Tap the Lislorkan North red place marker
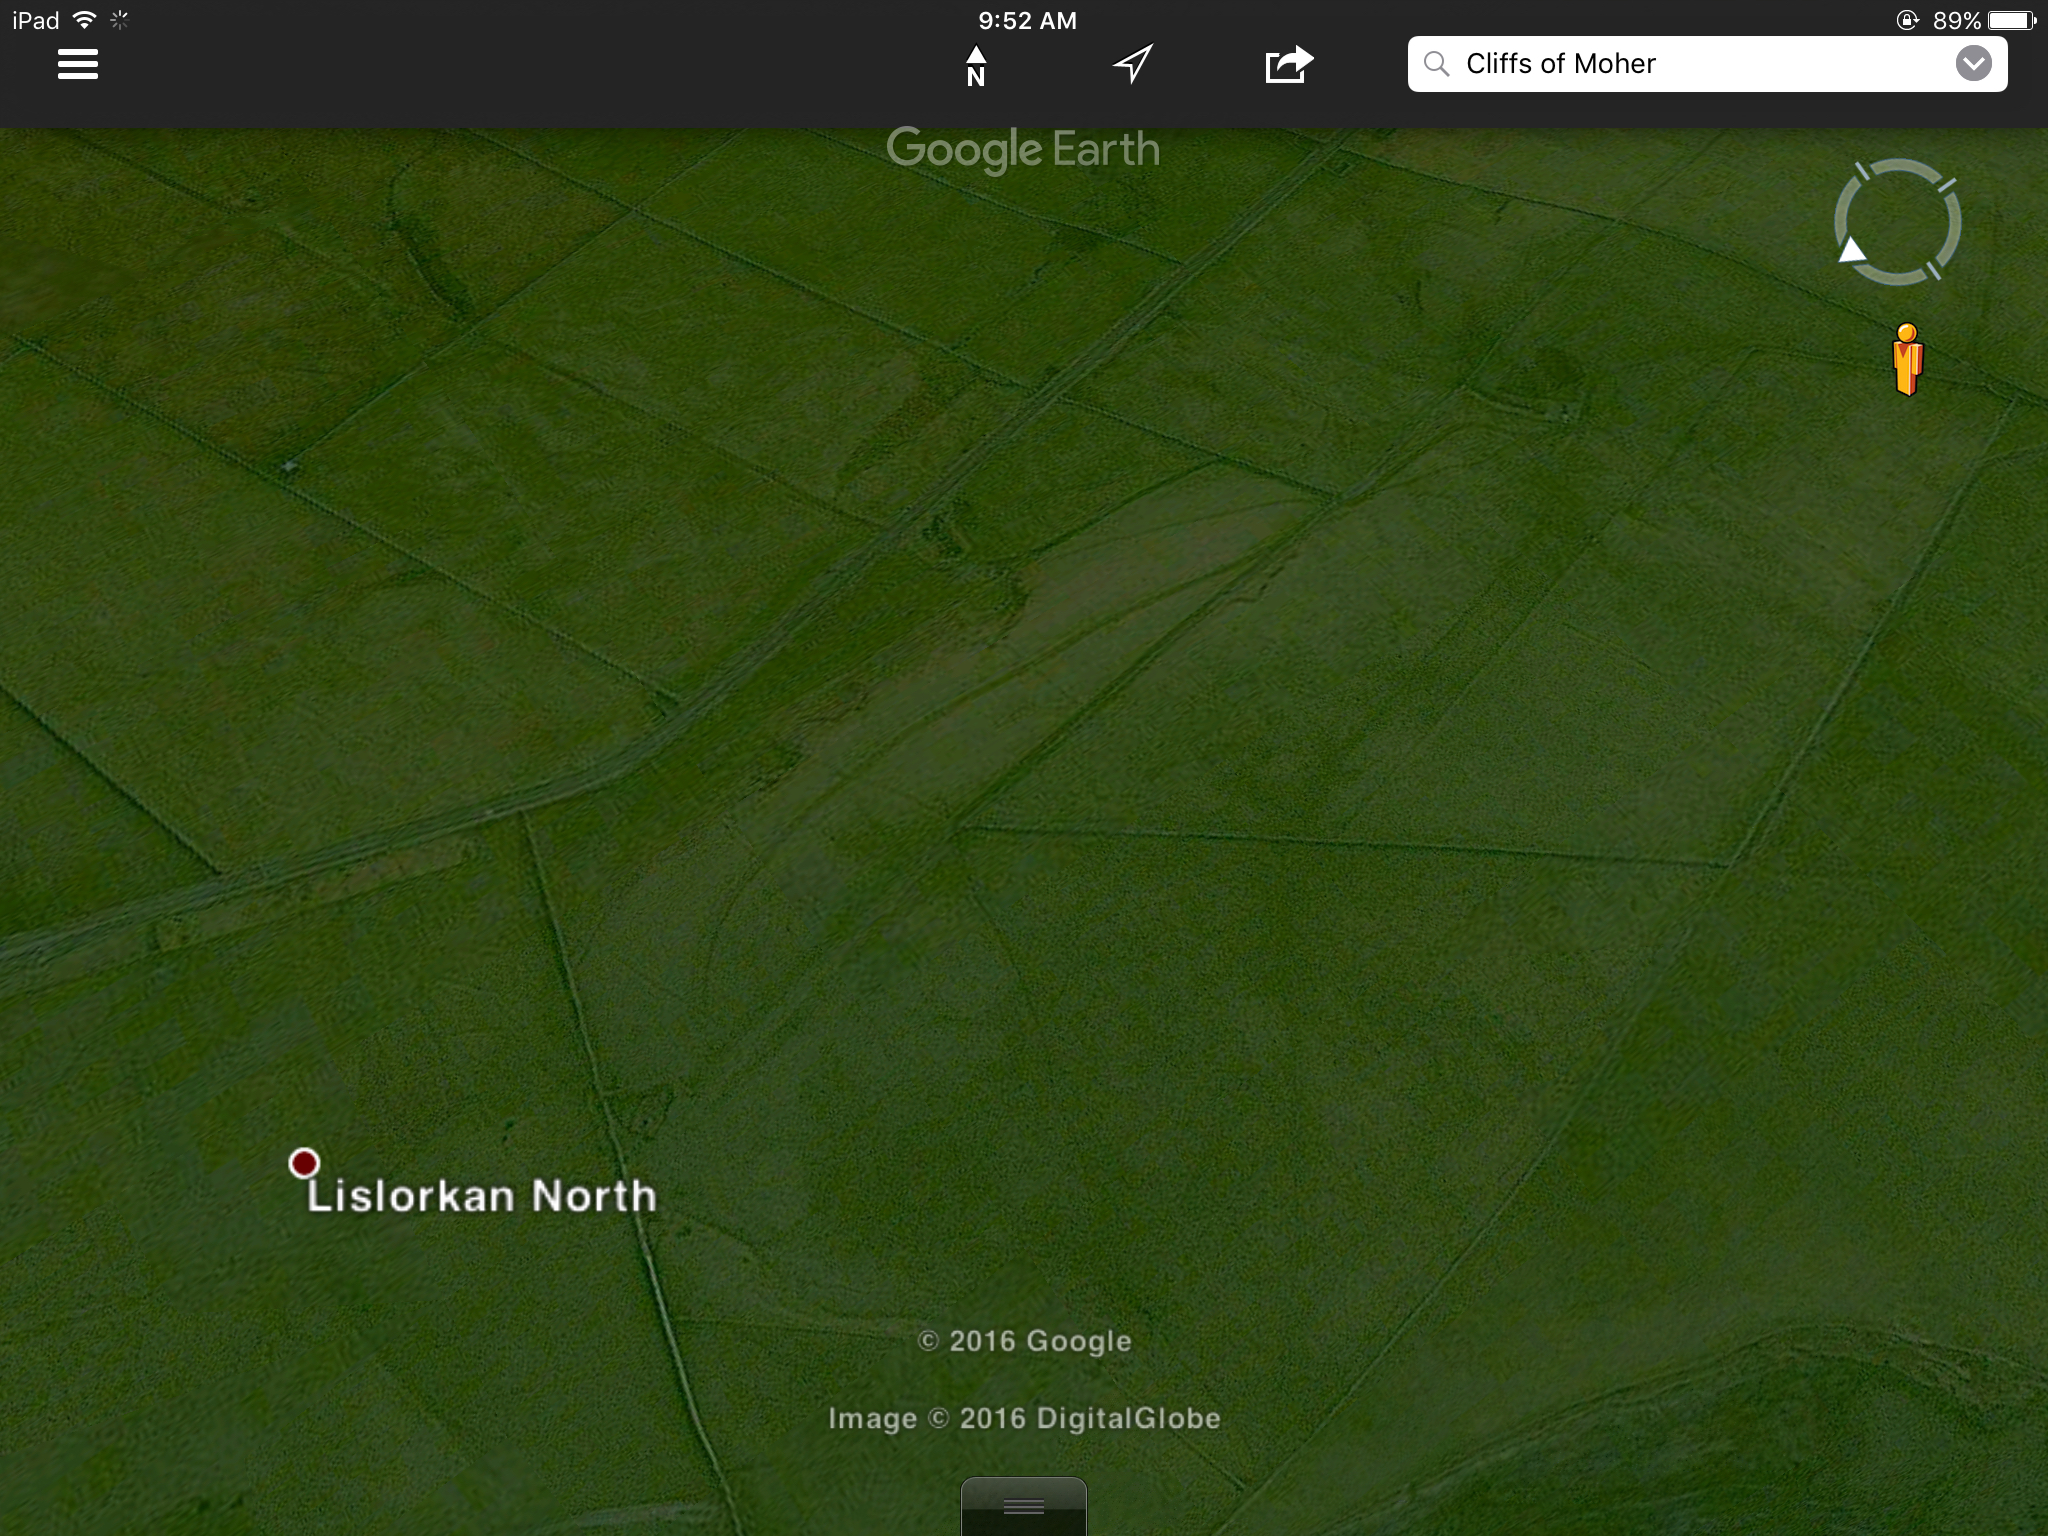 304,1163
